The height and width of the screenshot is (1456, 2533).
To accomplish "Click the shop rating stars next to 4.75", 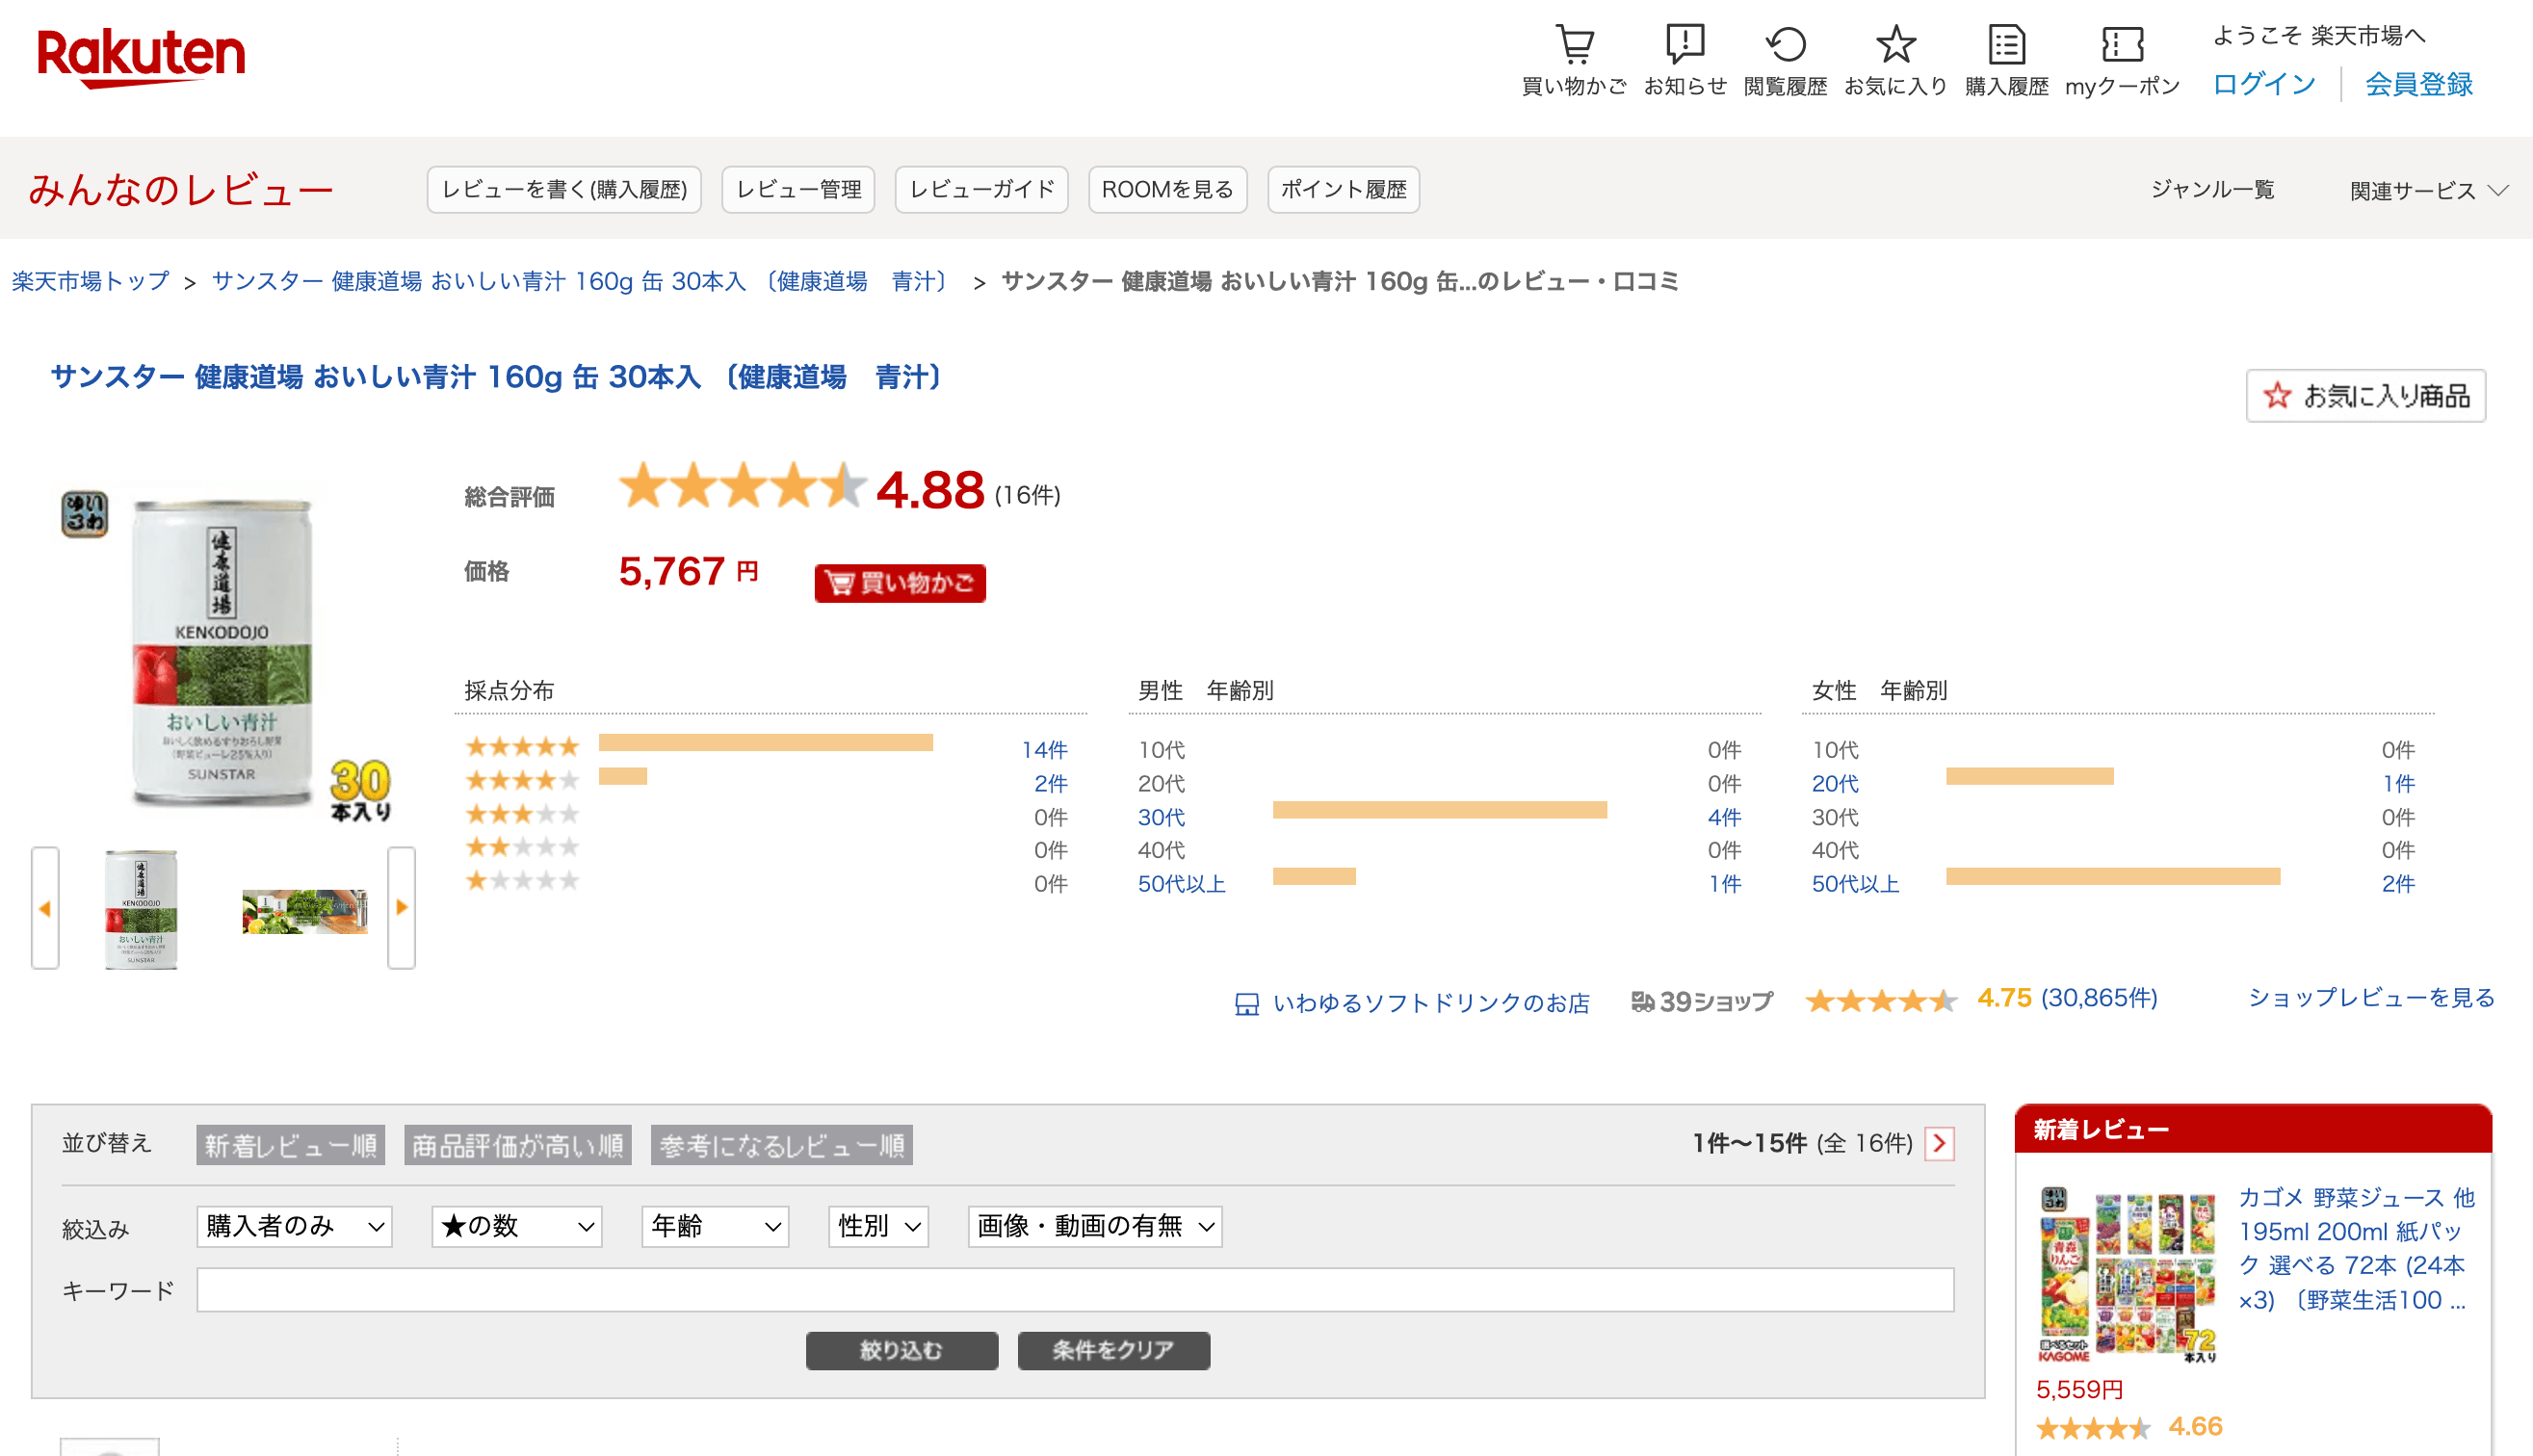I will pos(1881,1000).
